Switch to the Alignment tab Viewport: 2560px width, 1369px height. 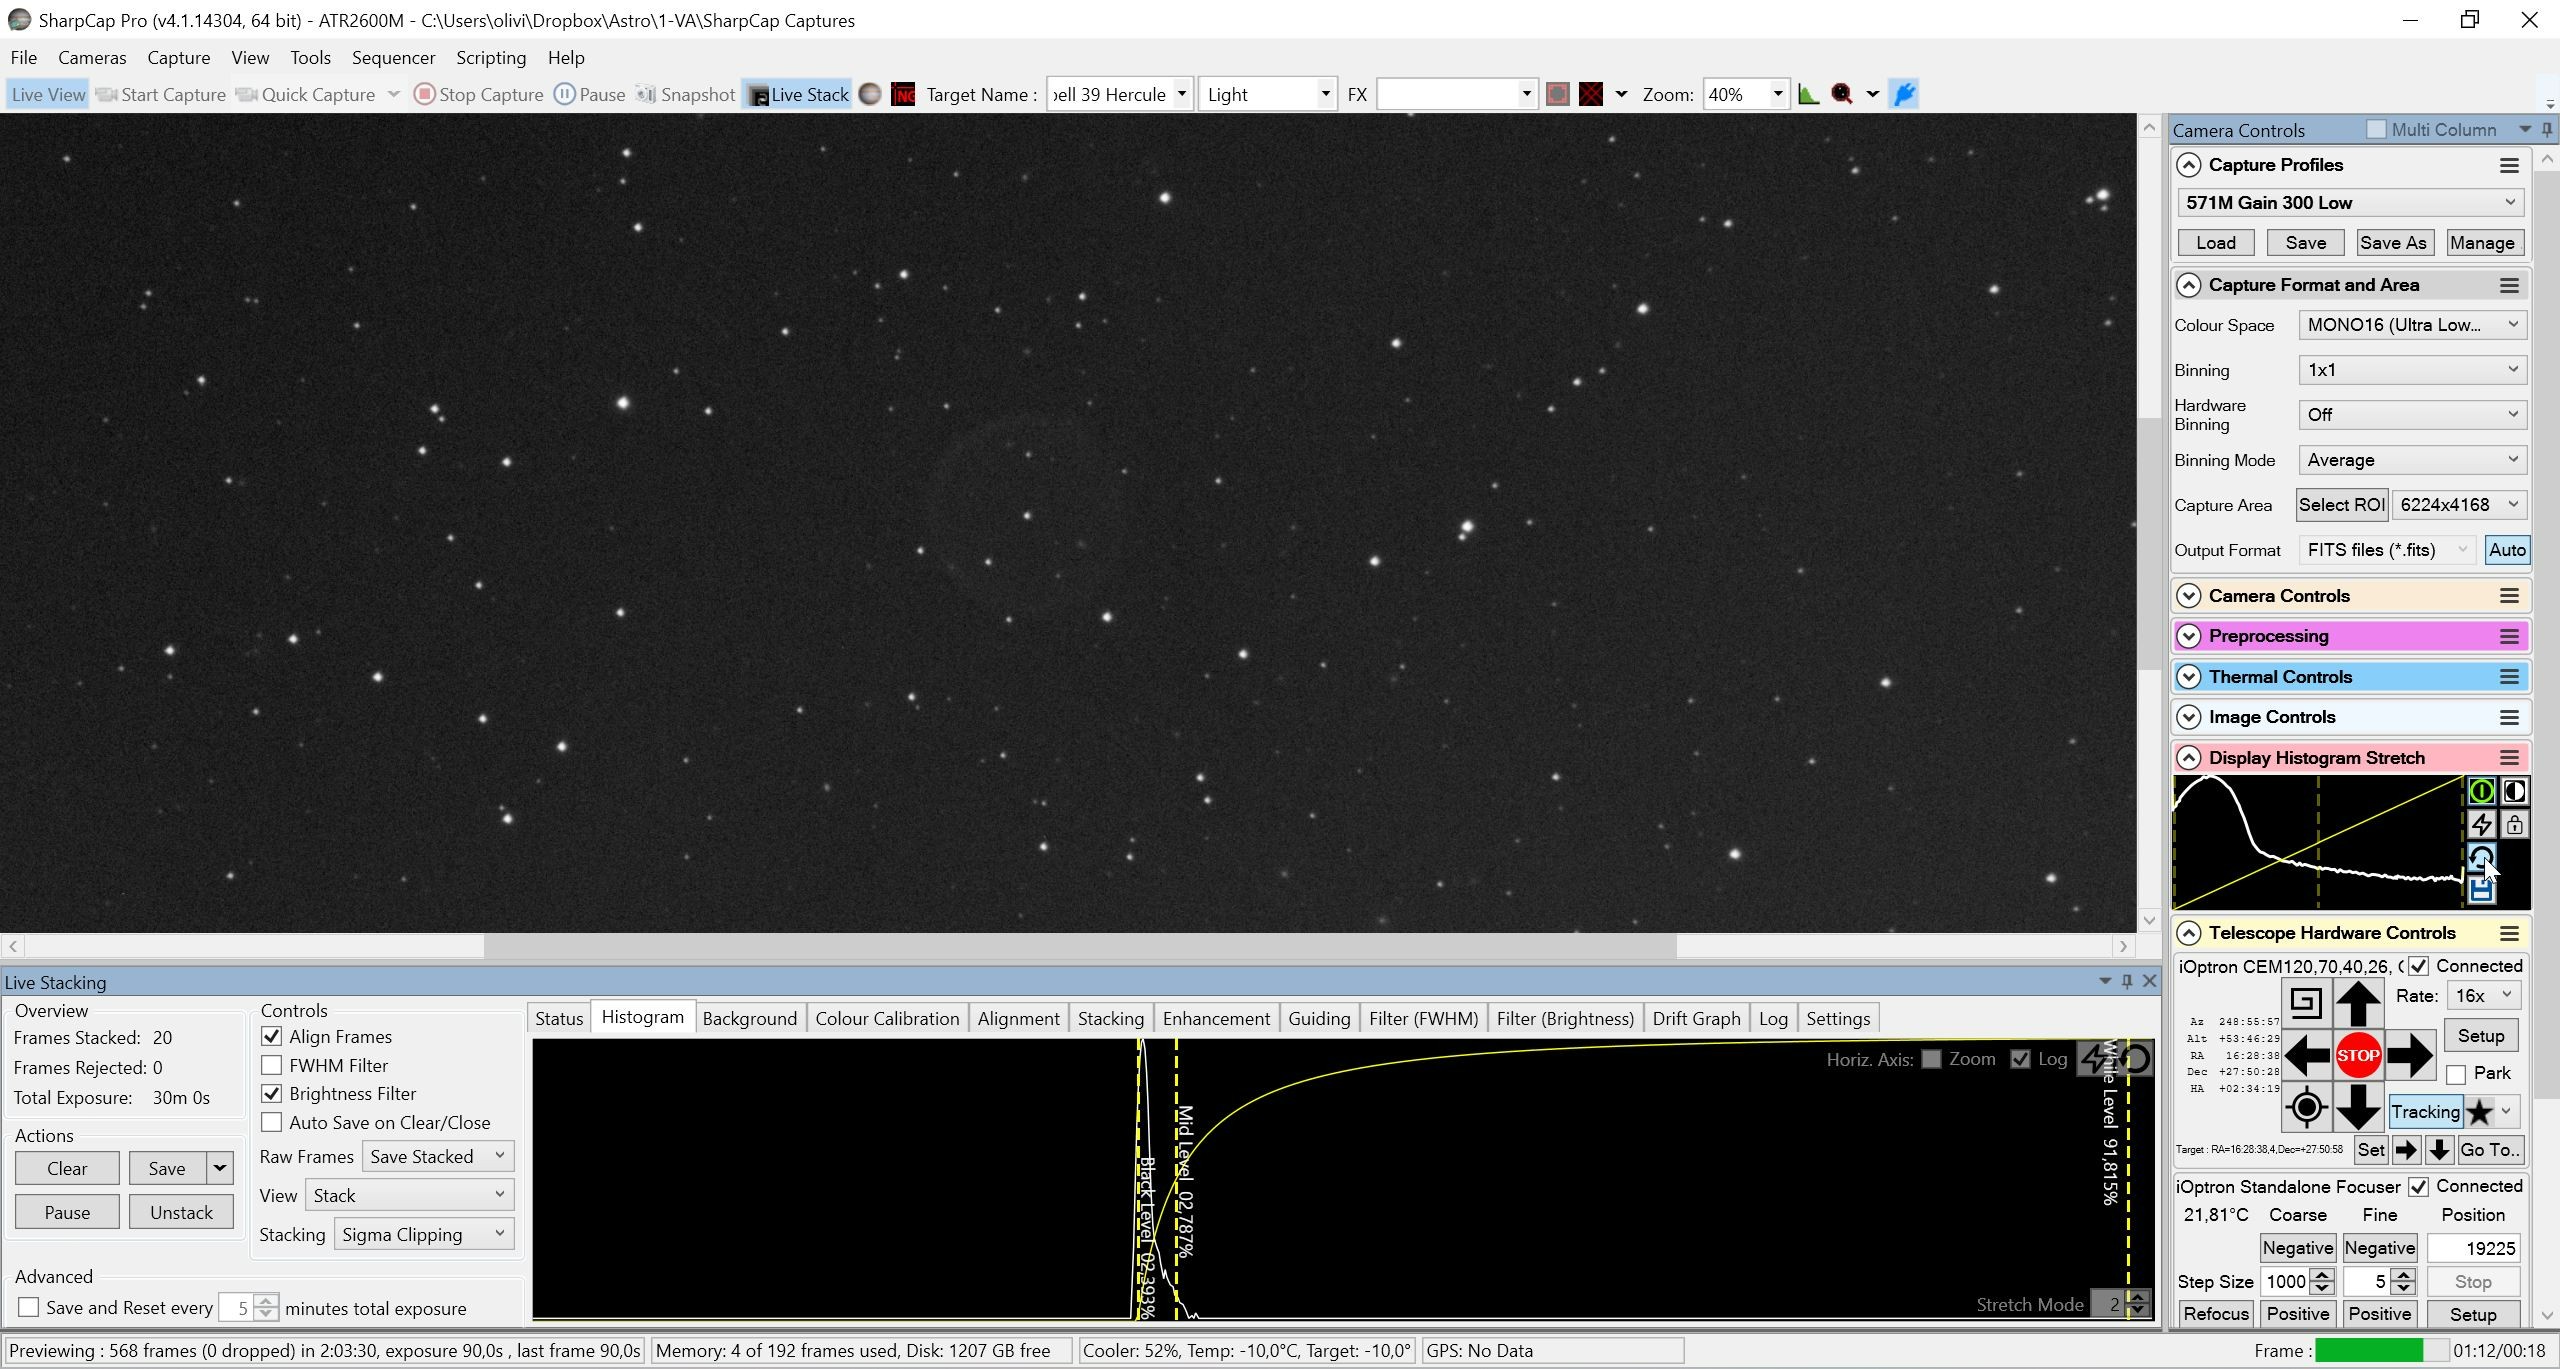1018,1018
